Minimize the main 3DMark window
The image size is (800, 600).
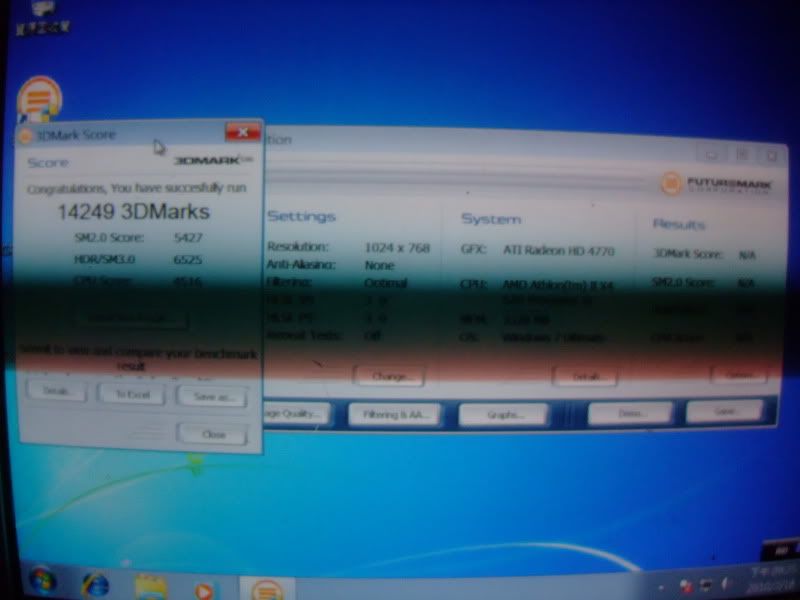click(x=713, y=155)
